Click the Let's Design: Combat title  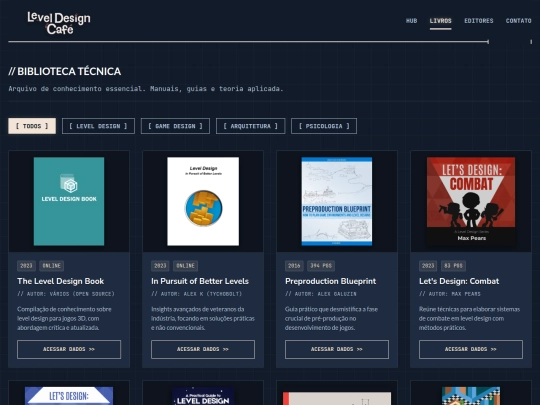(459, 281)
